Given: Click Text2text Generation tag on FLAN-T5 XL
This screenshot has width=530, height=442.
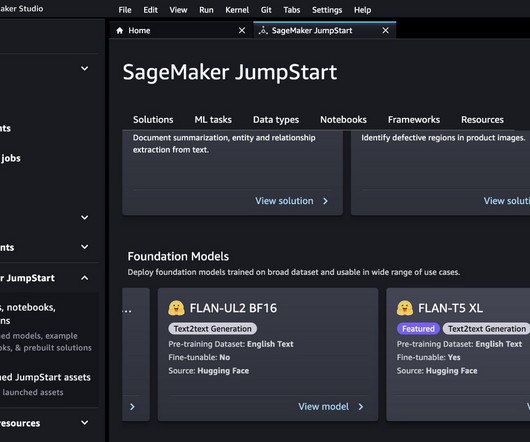Looking at the screenshot, I should click(x=487, y=329).
